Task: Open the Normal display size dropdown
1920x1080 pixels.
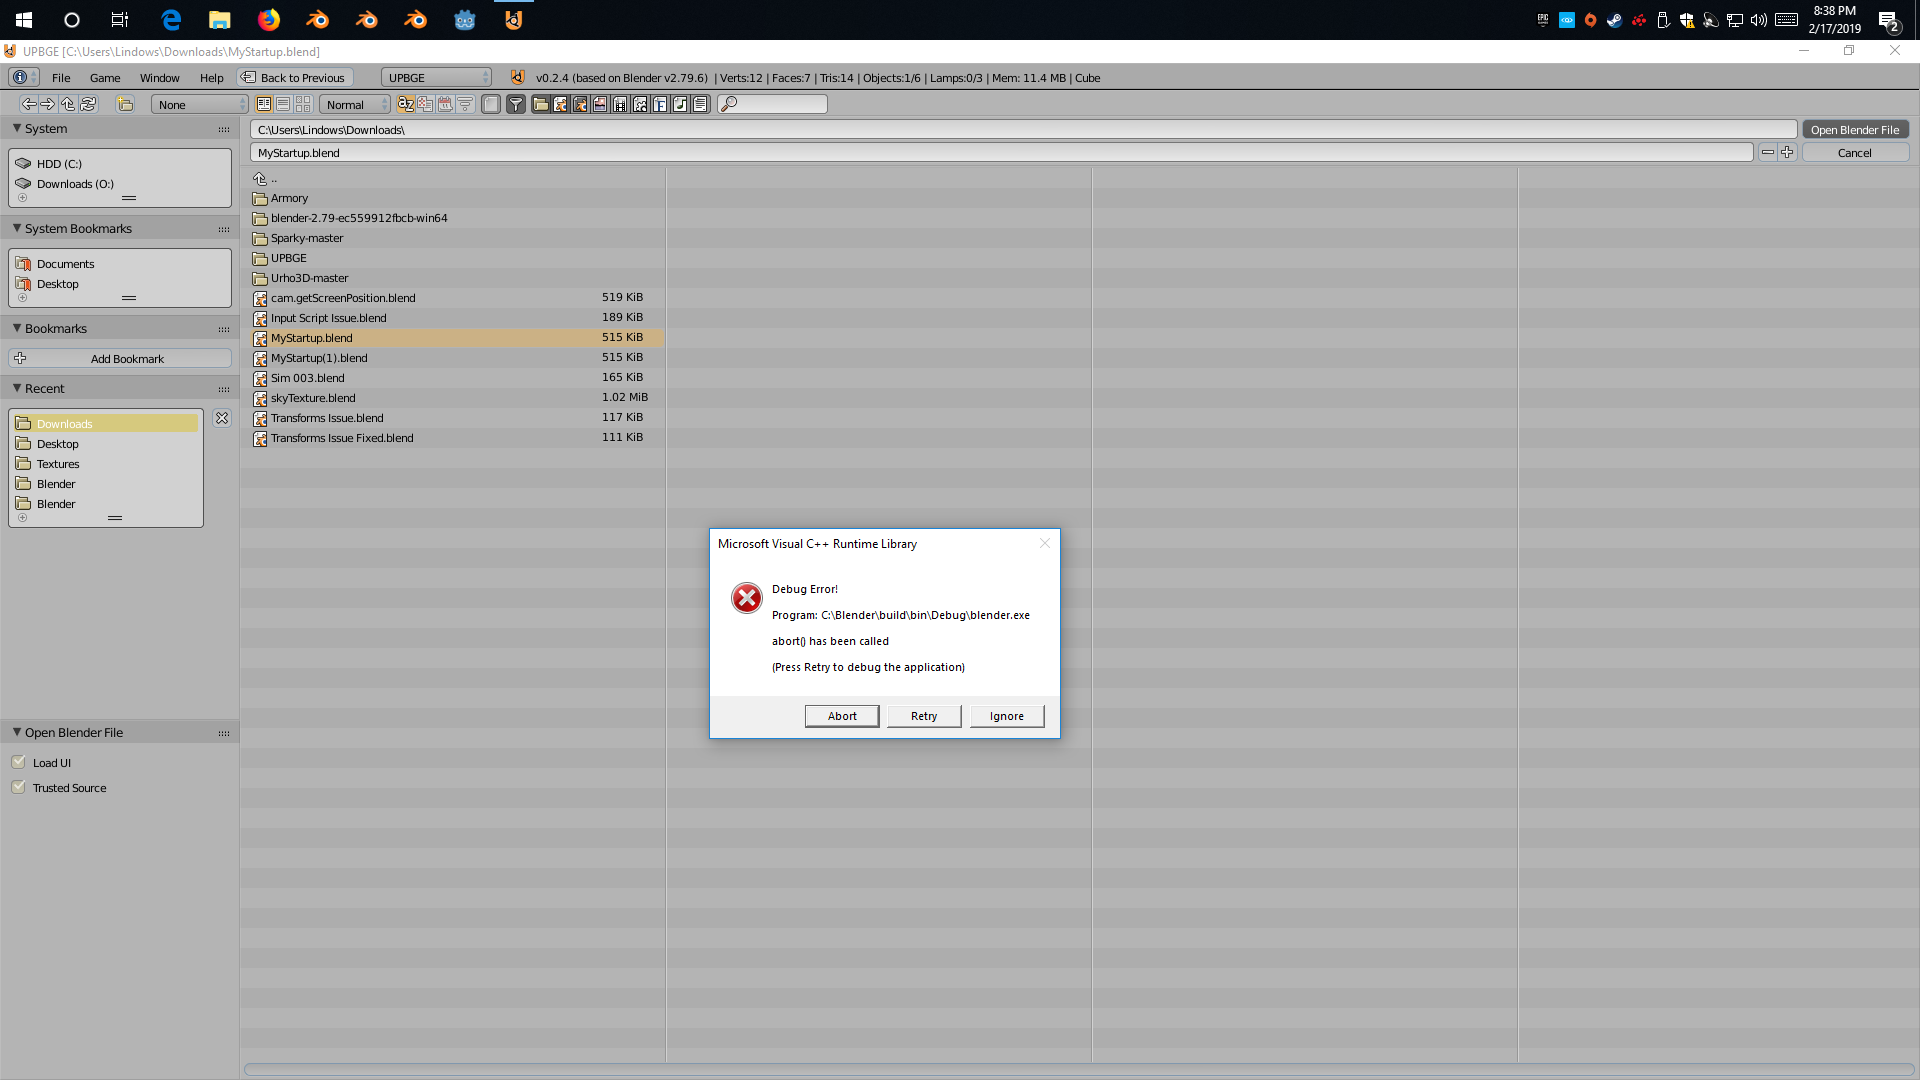Action: (x=355, y=104)
